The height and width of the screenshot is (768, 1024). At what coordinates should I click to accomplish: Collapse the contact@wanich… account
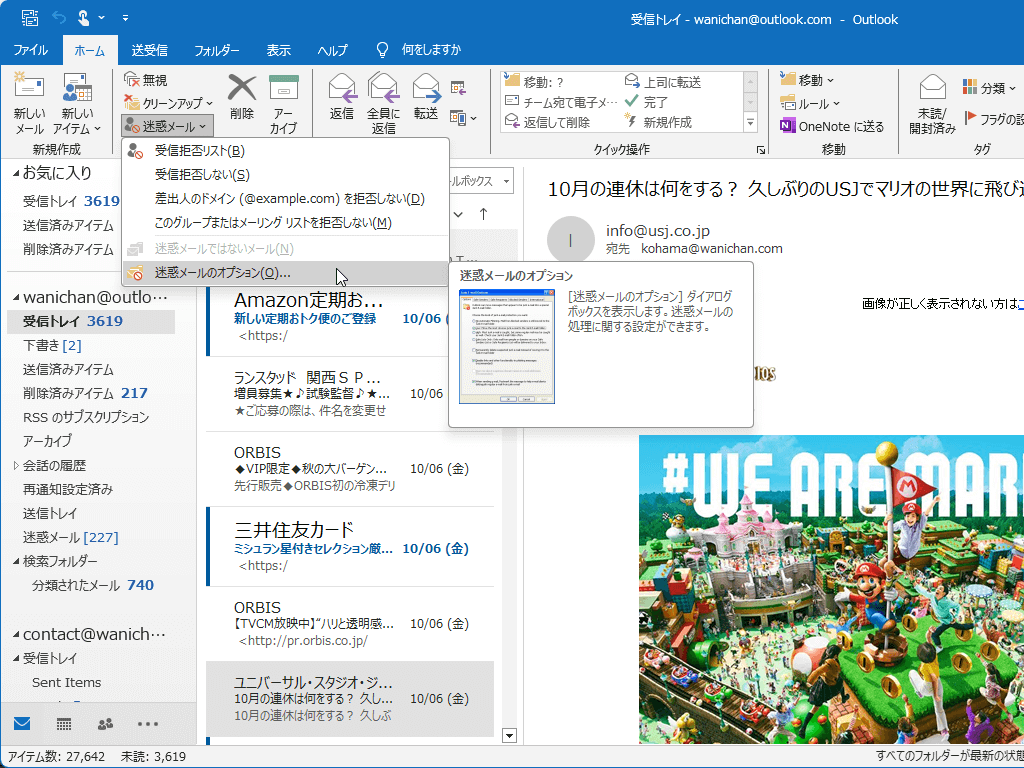(x=16, y=634)
